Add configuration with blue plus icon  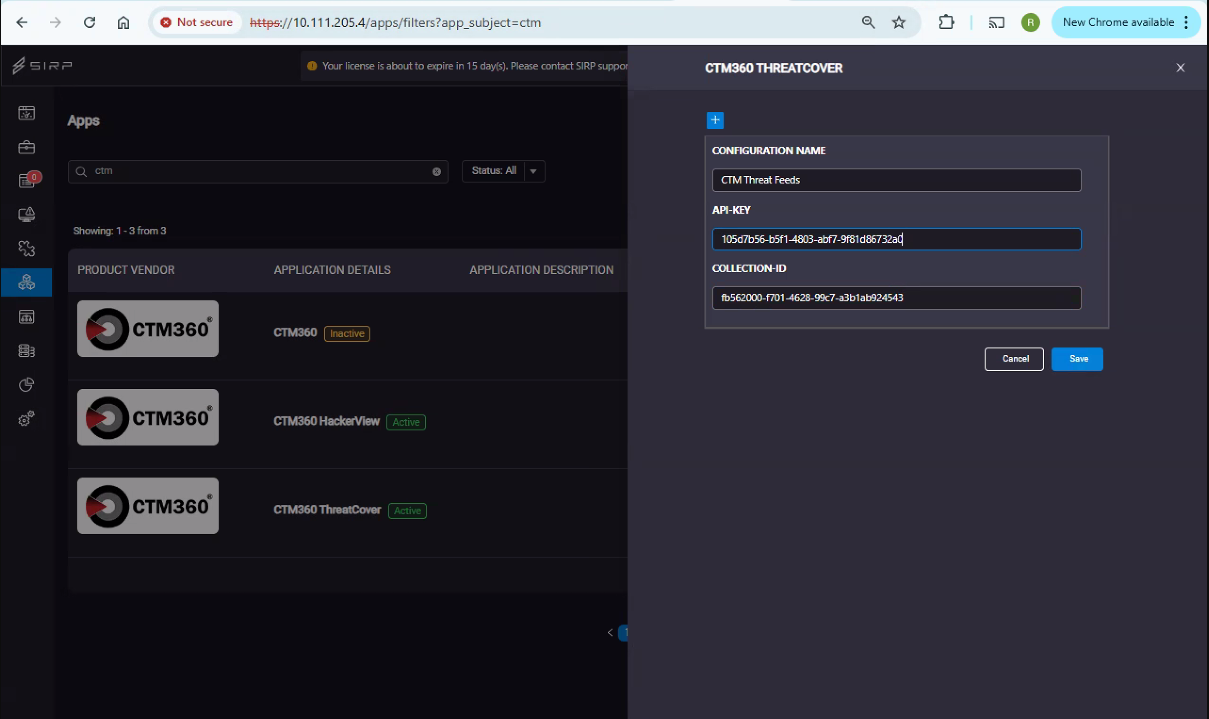coord(715,120)
